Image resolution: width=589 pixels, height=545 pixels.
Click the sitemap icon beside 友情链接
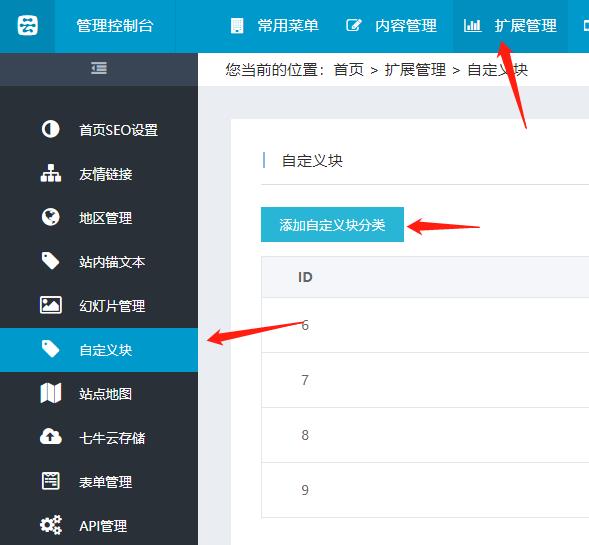pyautogui.click(x=51, y=173)
